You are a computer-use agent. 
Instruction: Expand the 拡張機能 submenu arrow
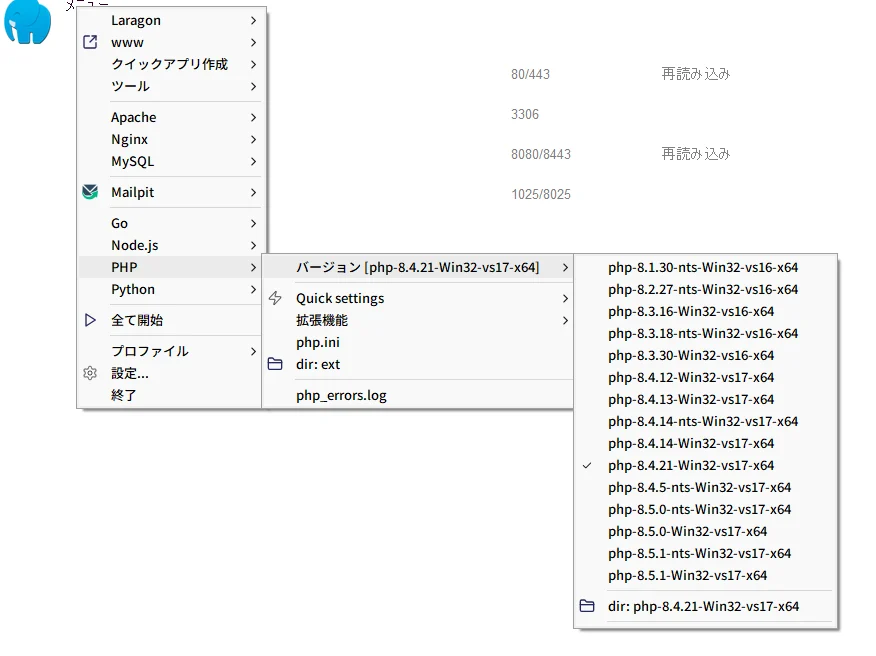click(565, 320)
